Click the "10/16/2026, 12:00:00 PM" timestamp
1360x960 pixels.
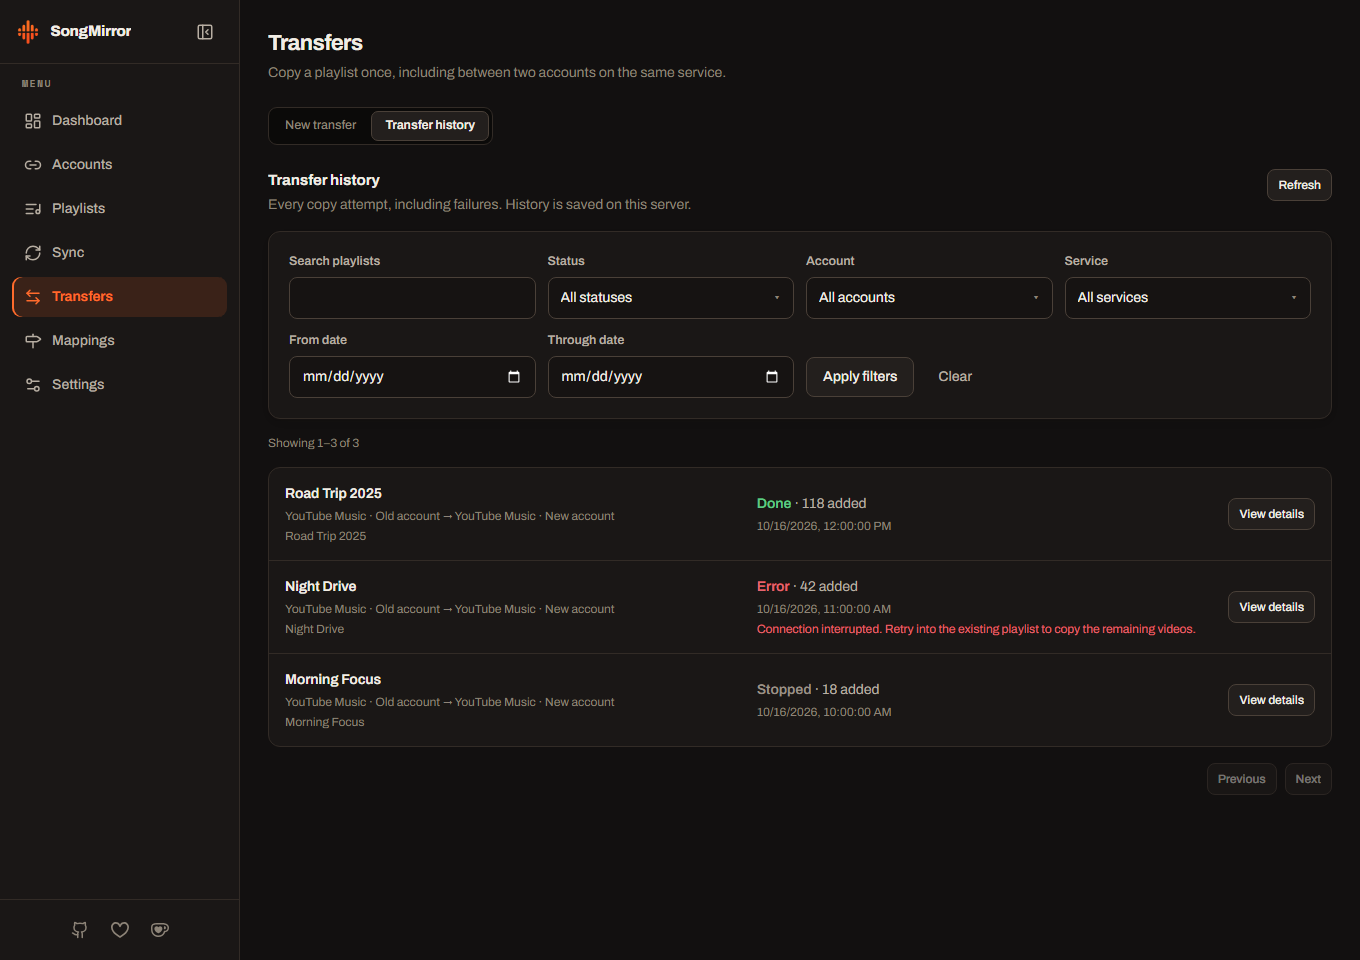824,526
